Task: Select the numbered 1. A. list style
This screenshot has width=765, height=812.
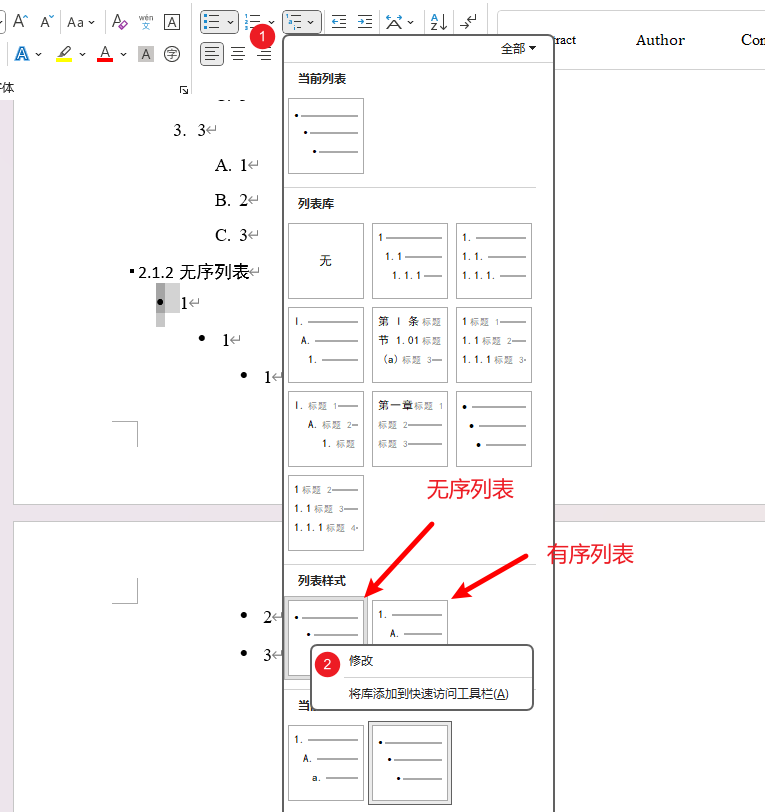Action: click(410, 622)
